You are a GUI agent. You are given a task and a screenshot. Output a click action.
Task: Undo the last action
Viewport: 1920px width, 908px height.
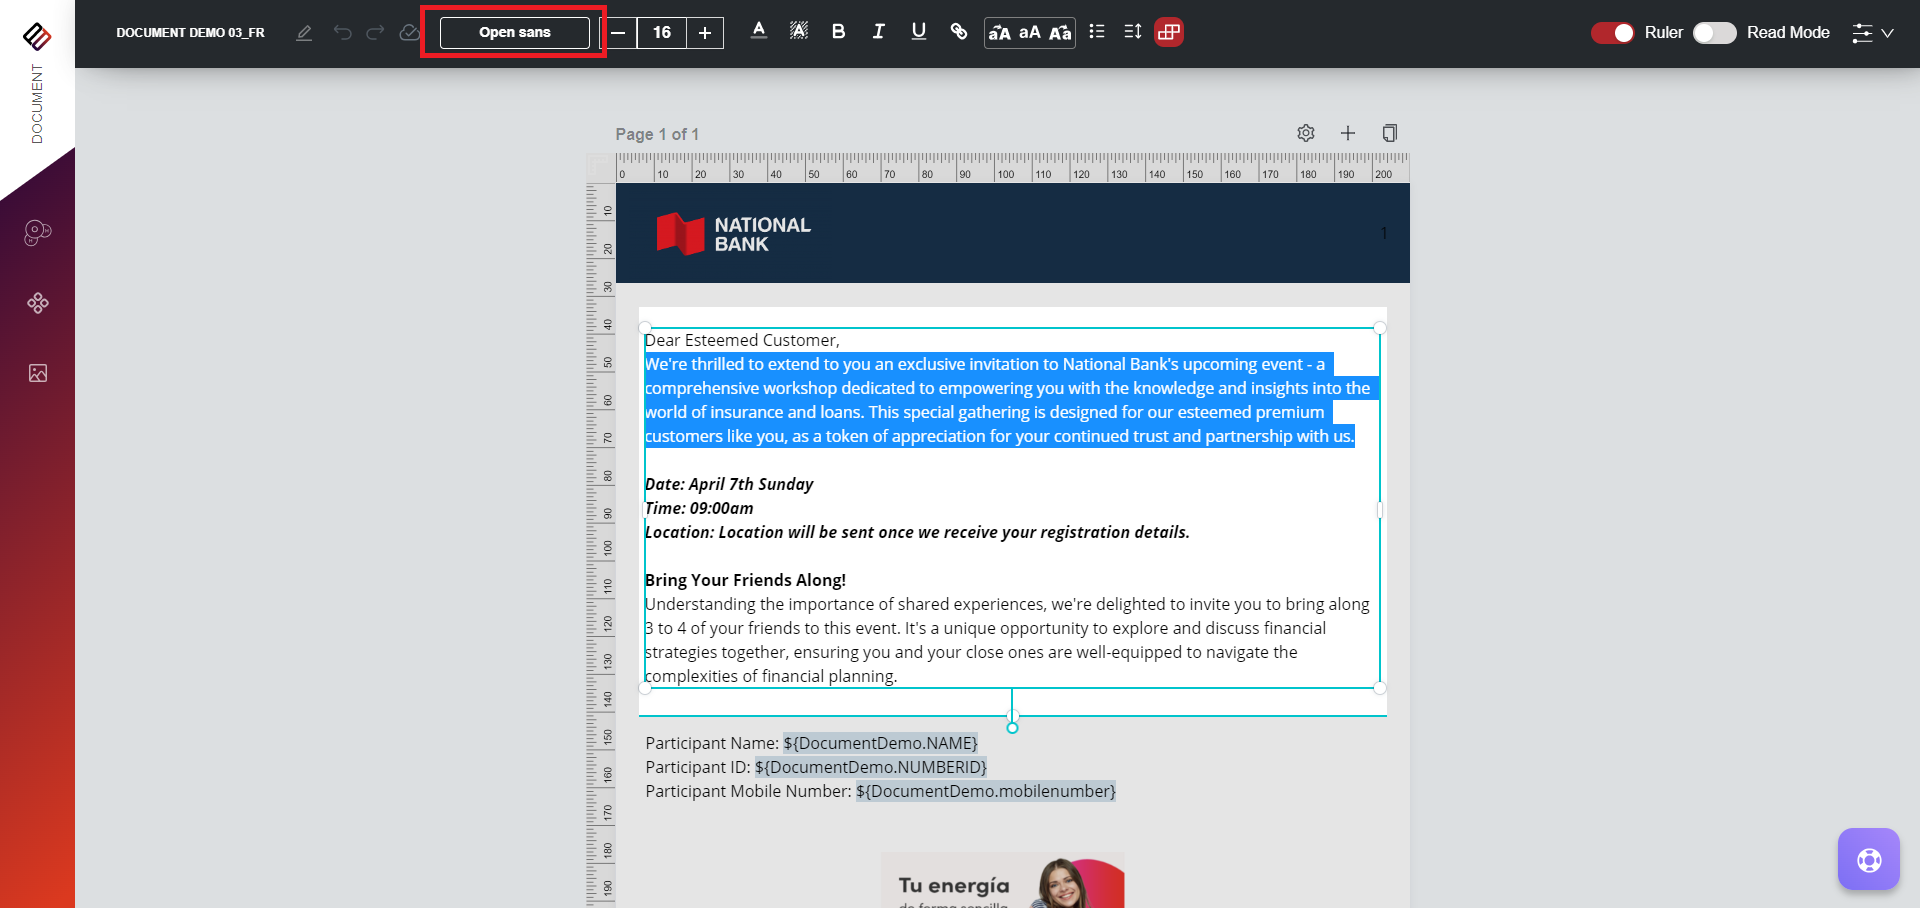coord(343,33)
